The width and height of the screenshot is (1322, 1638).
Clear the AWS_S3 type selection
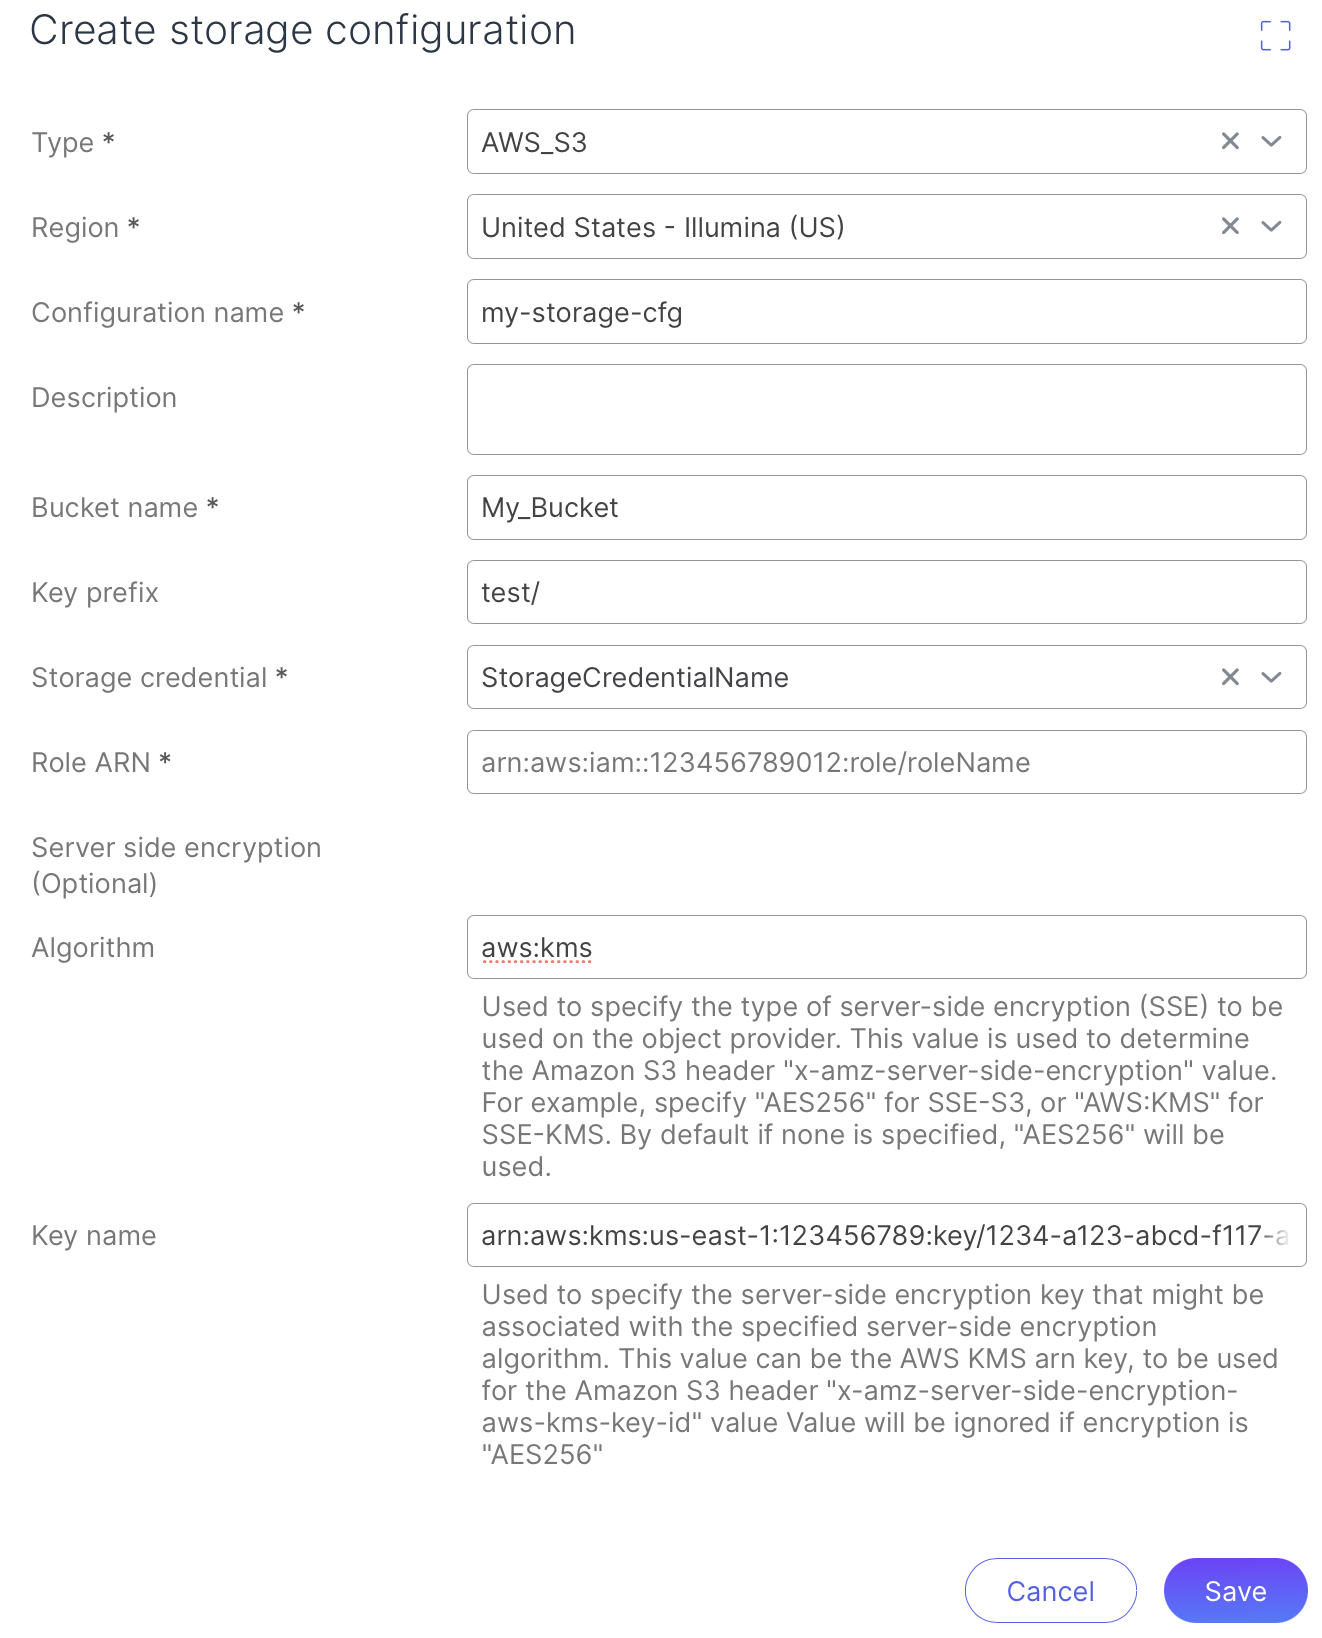1230,142
